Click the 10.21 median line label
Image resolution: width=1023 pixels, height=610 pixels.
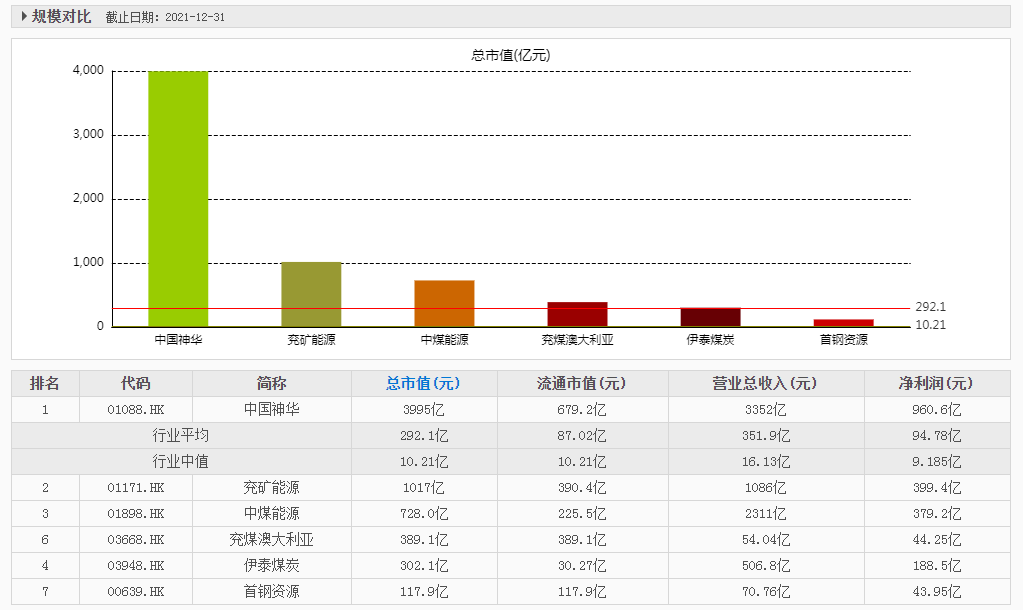(930, 325)
